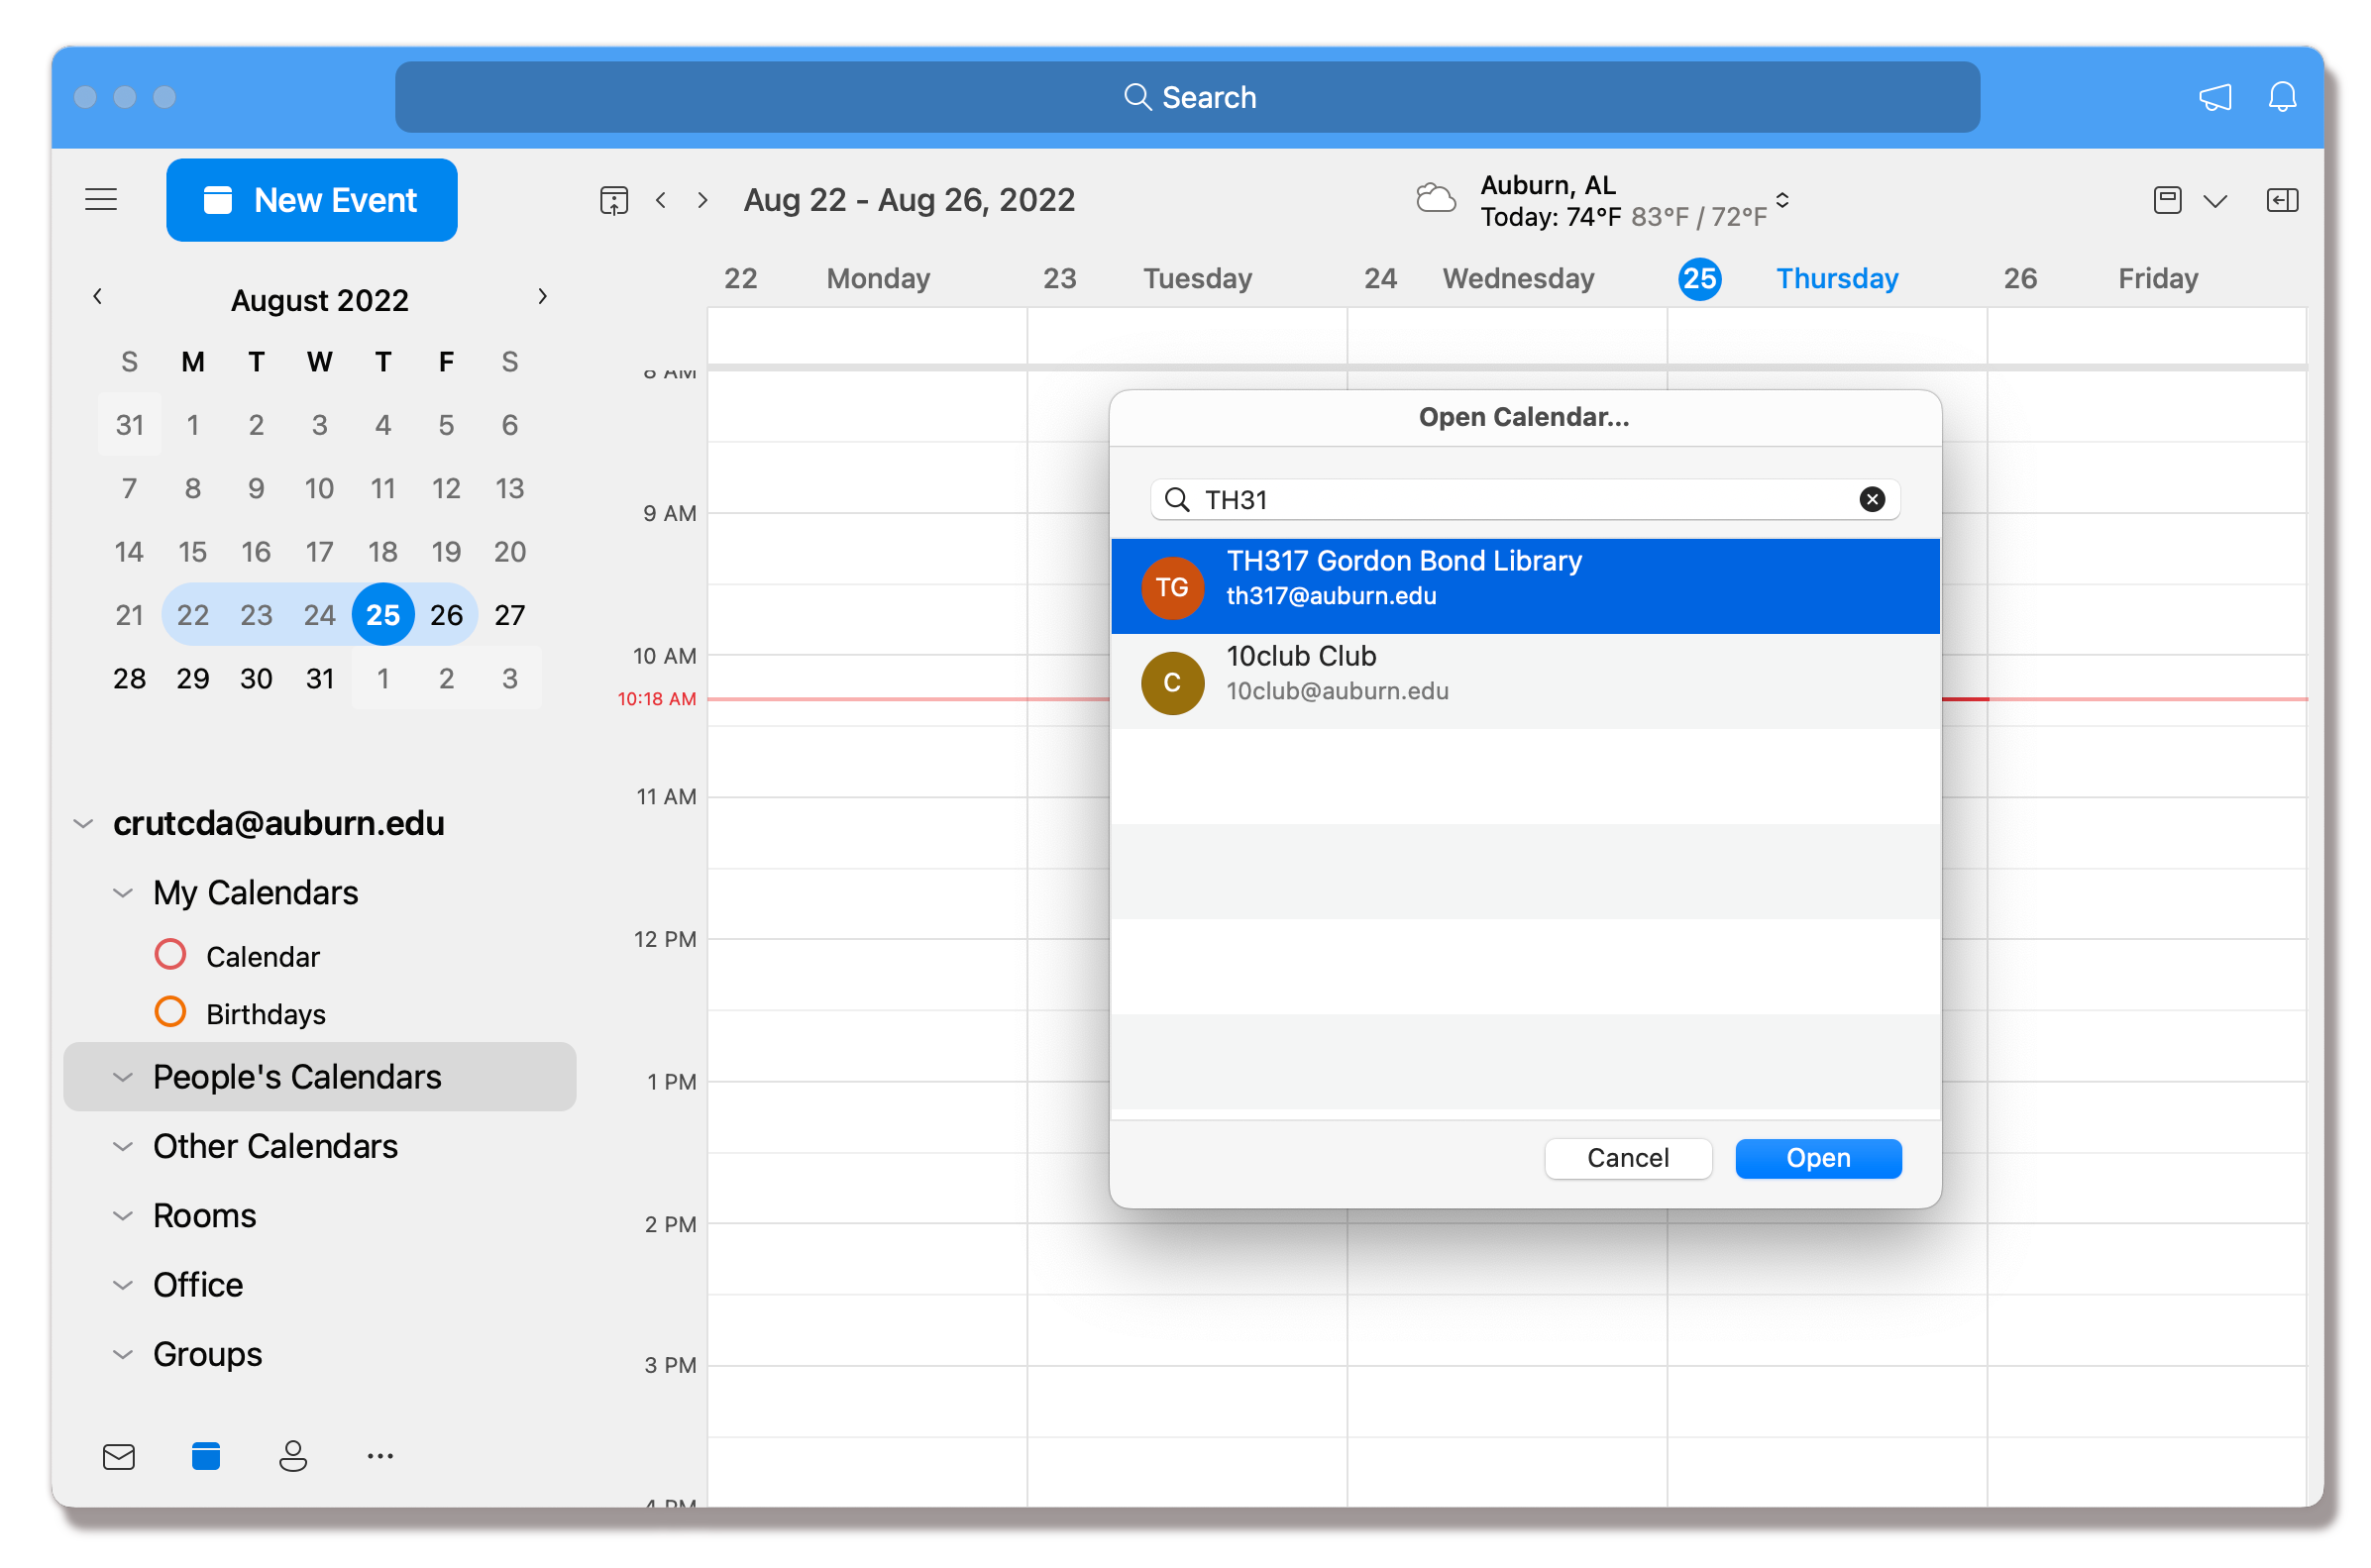Toggle the task pane icon
This screenshot has width=2371, height=1568.
point(2282,200)
